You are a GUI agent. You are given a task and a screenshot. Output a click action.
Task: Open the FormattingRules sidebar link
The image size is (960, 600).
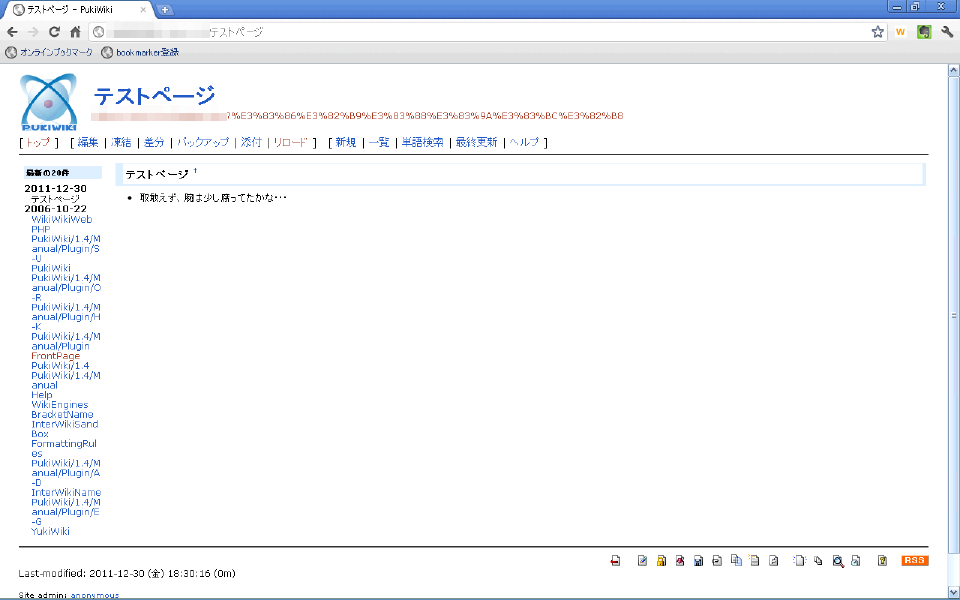point(64,448)
